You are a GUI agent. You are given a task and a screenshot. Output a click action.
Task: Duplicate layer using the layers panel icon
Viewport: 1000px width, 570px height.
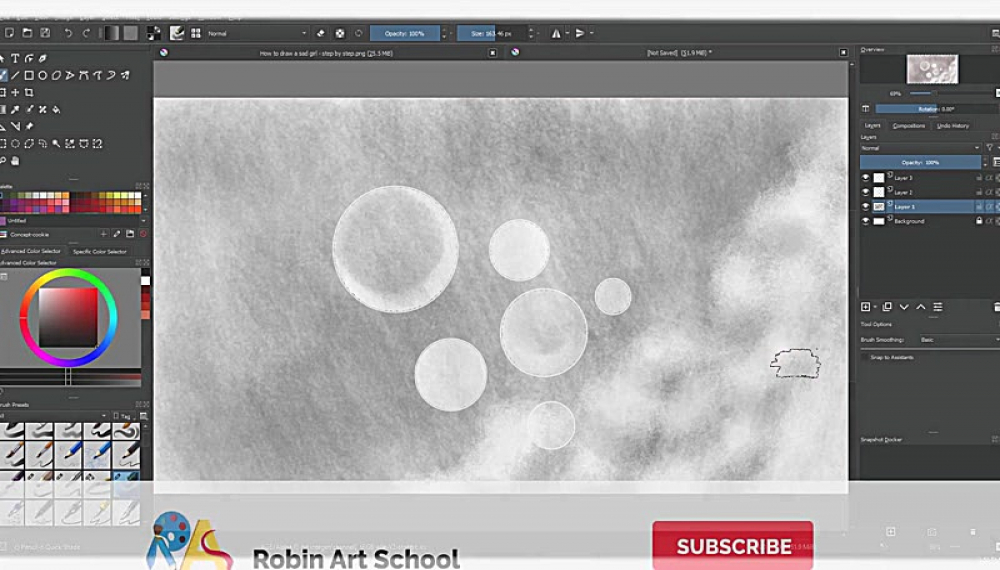point(887,307)
